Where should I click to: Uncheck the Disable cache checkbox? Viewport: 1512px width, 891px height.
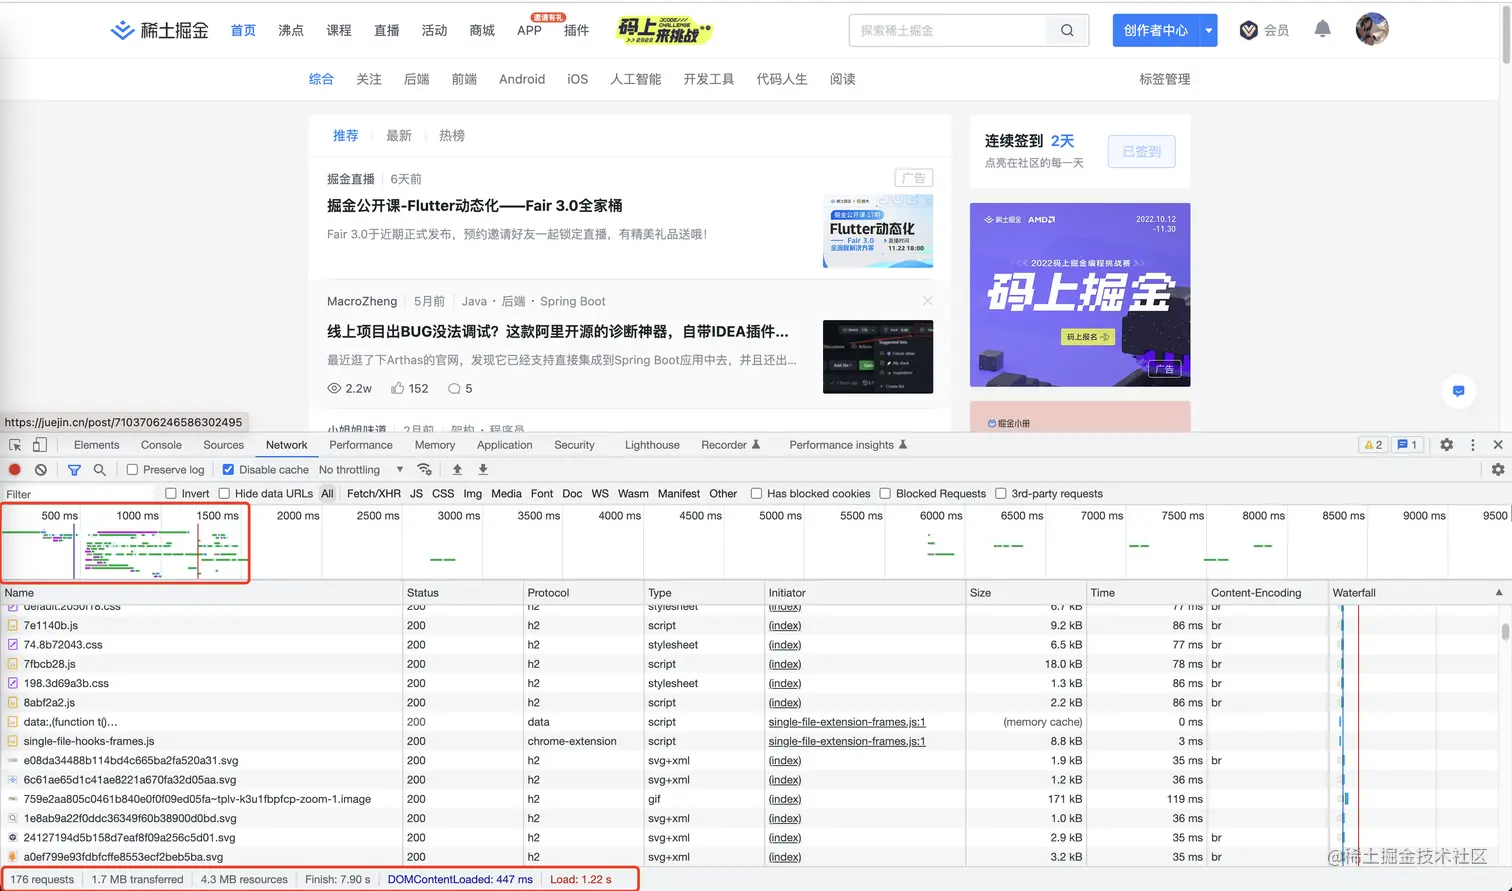click(x=228, y=470)
